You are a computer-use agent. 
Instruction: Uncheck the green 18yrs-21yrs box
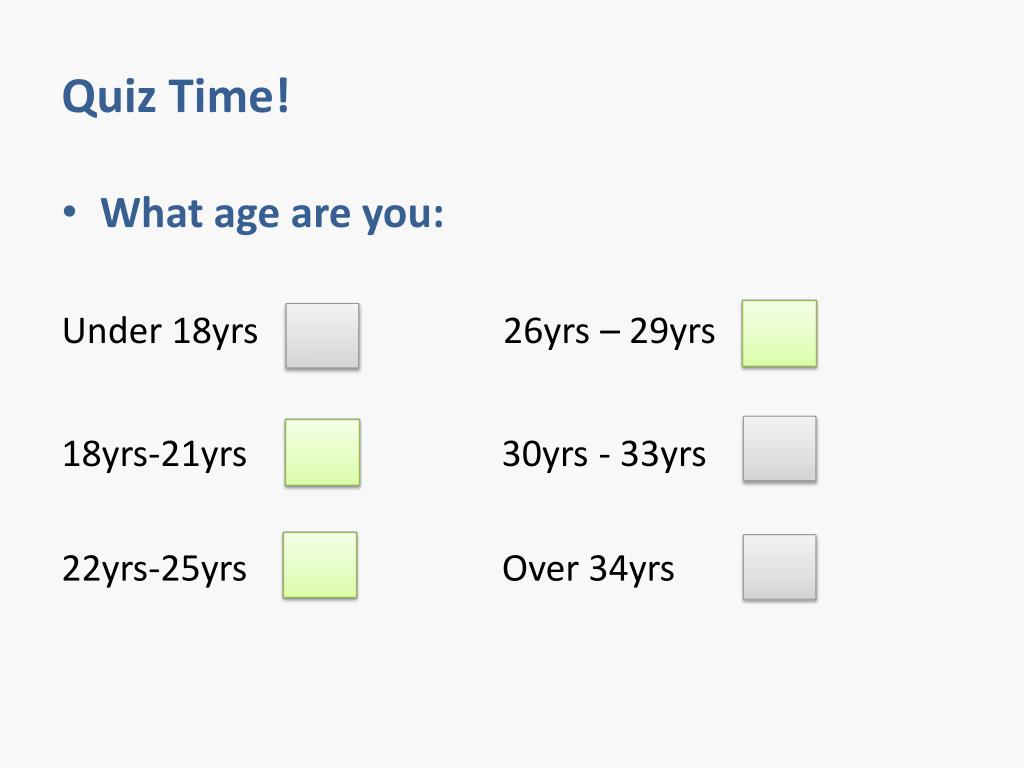click(x=322, y=452)
